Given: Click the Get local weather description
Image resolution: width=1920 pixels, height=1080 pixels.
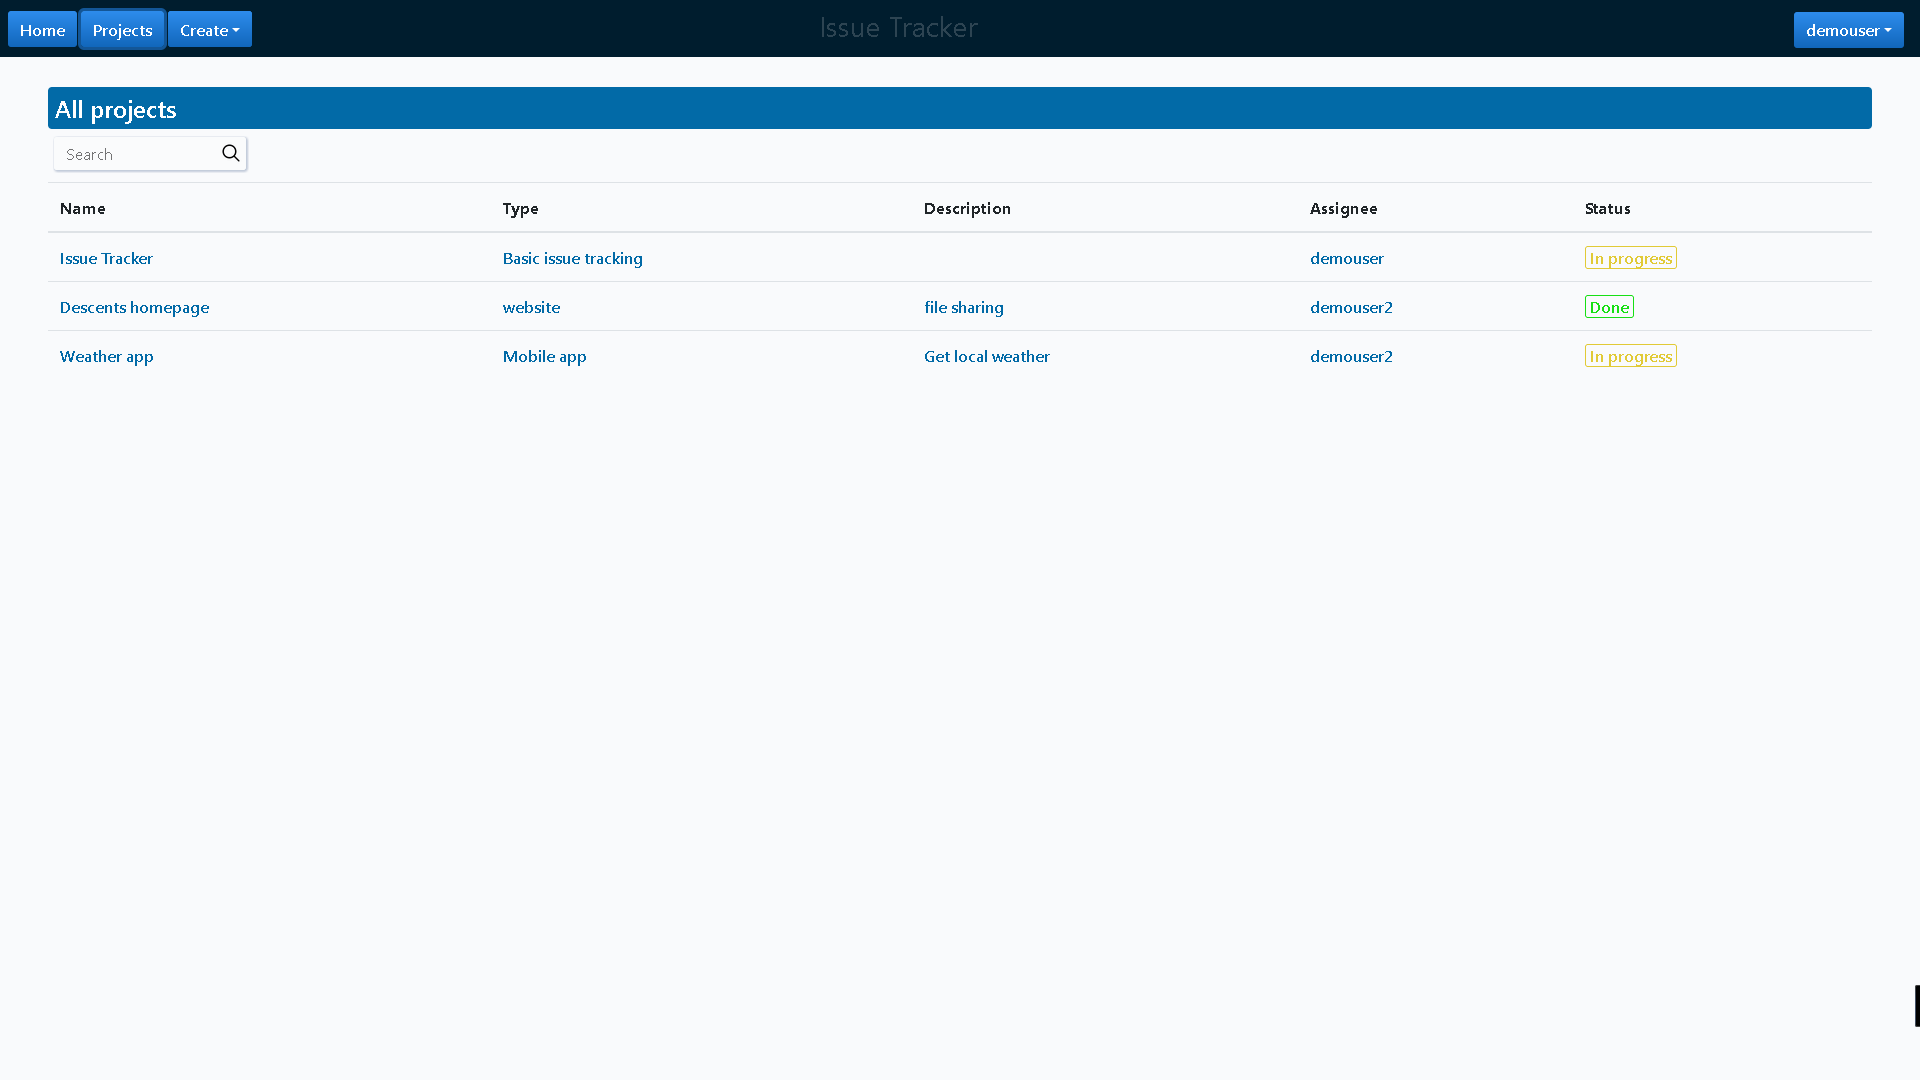Looking at the screenshot, I should (986, 356).
